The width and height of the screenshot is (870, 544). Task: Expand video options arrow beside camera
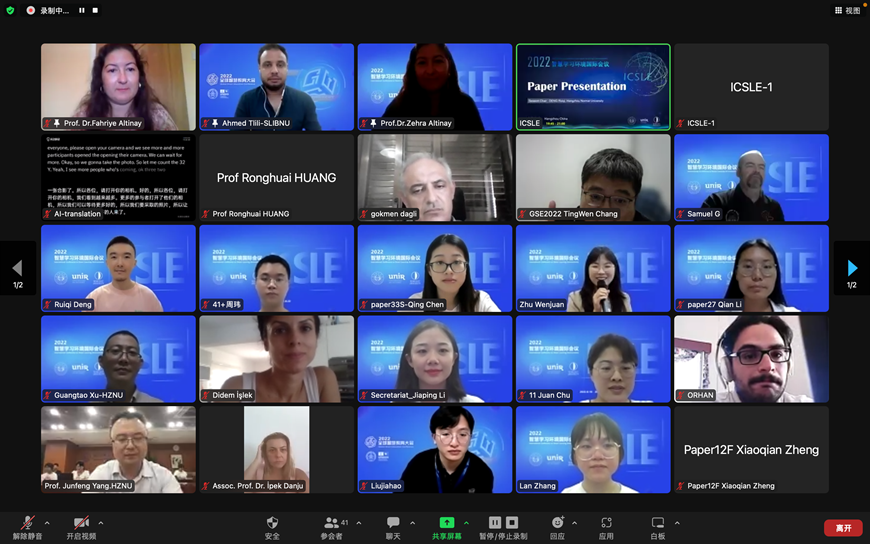[101, 522]
